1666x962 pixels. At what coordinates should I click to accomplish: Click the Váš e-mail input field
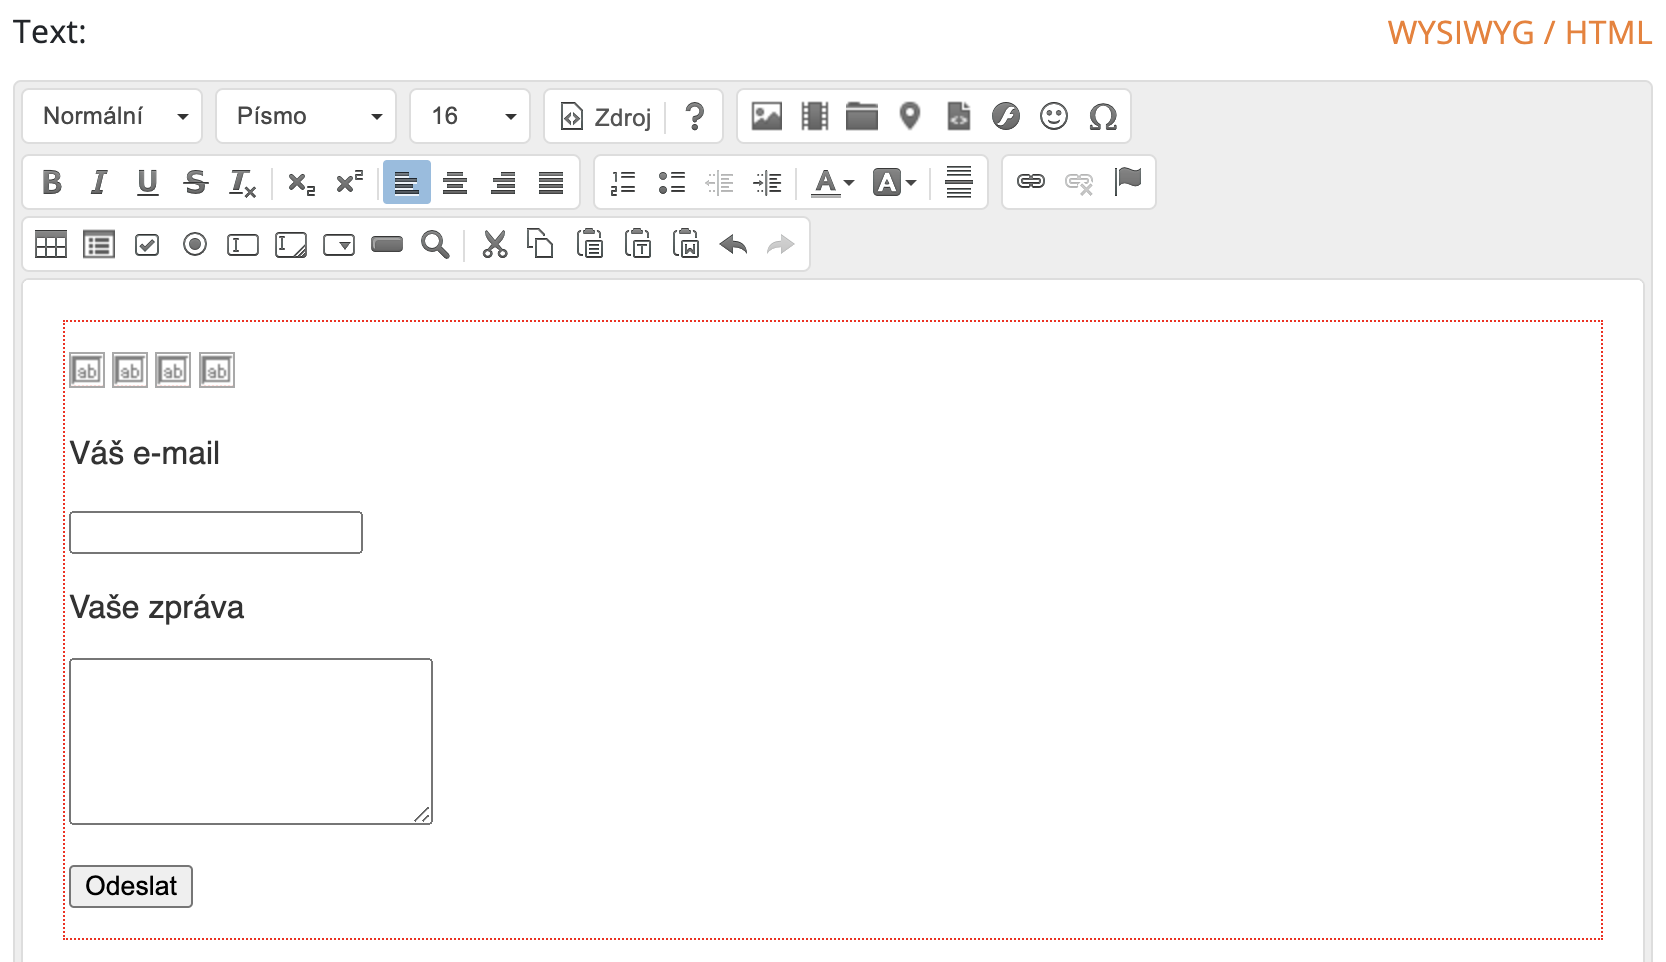coord(216,532)
